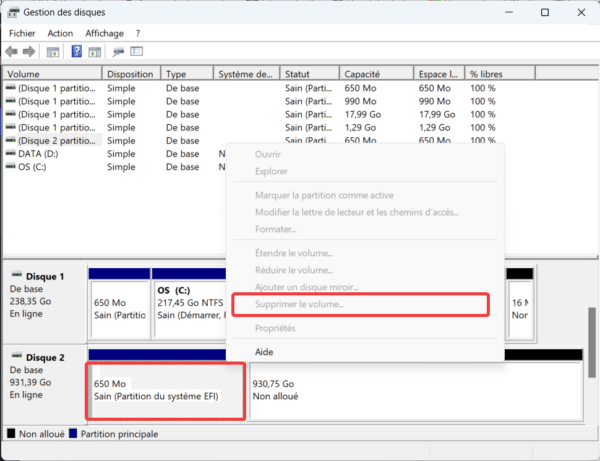Viewport: 600px width, 461px height.
Task: Open the Fichier menu
Action: (22, 33)
